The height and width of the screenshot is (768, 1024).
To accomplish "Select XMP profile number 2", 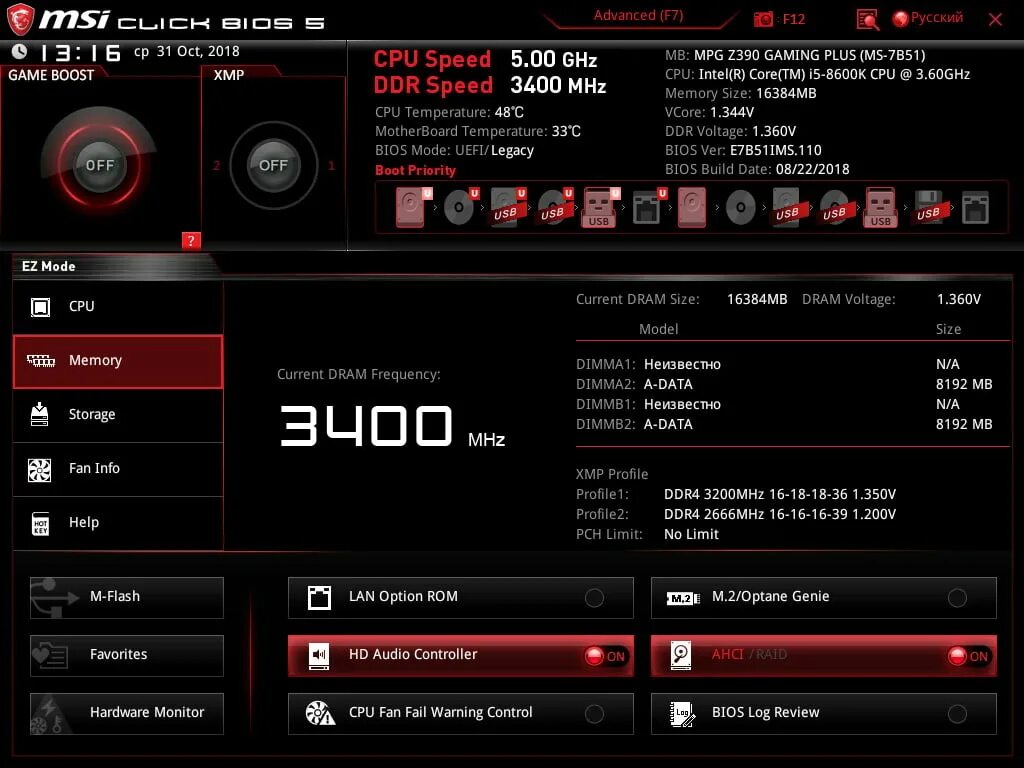I will coord(216,166).
